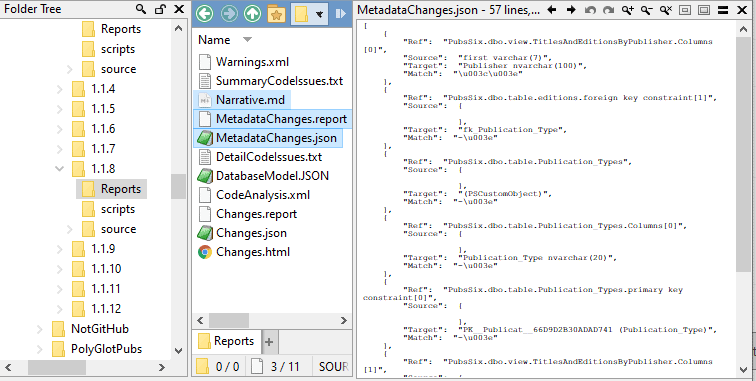This screenshot has height=381, width=756.
Task: Search the Folder Tree with magnifier icon
Action: pos(141,9)
